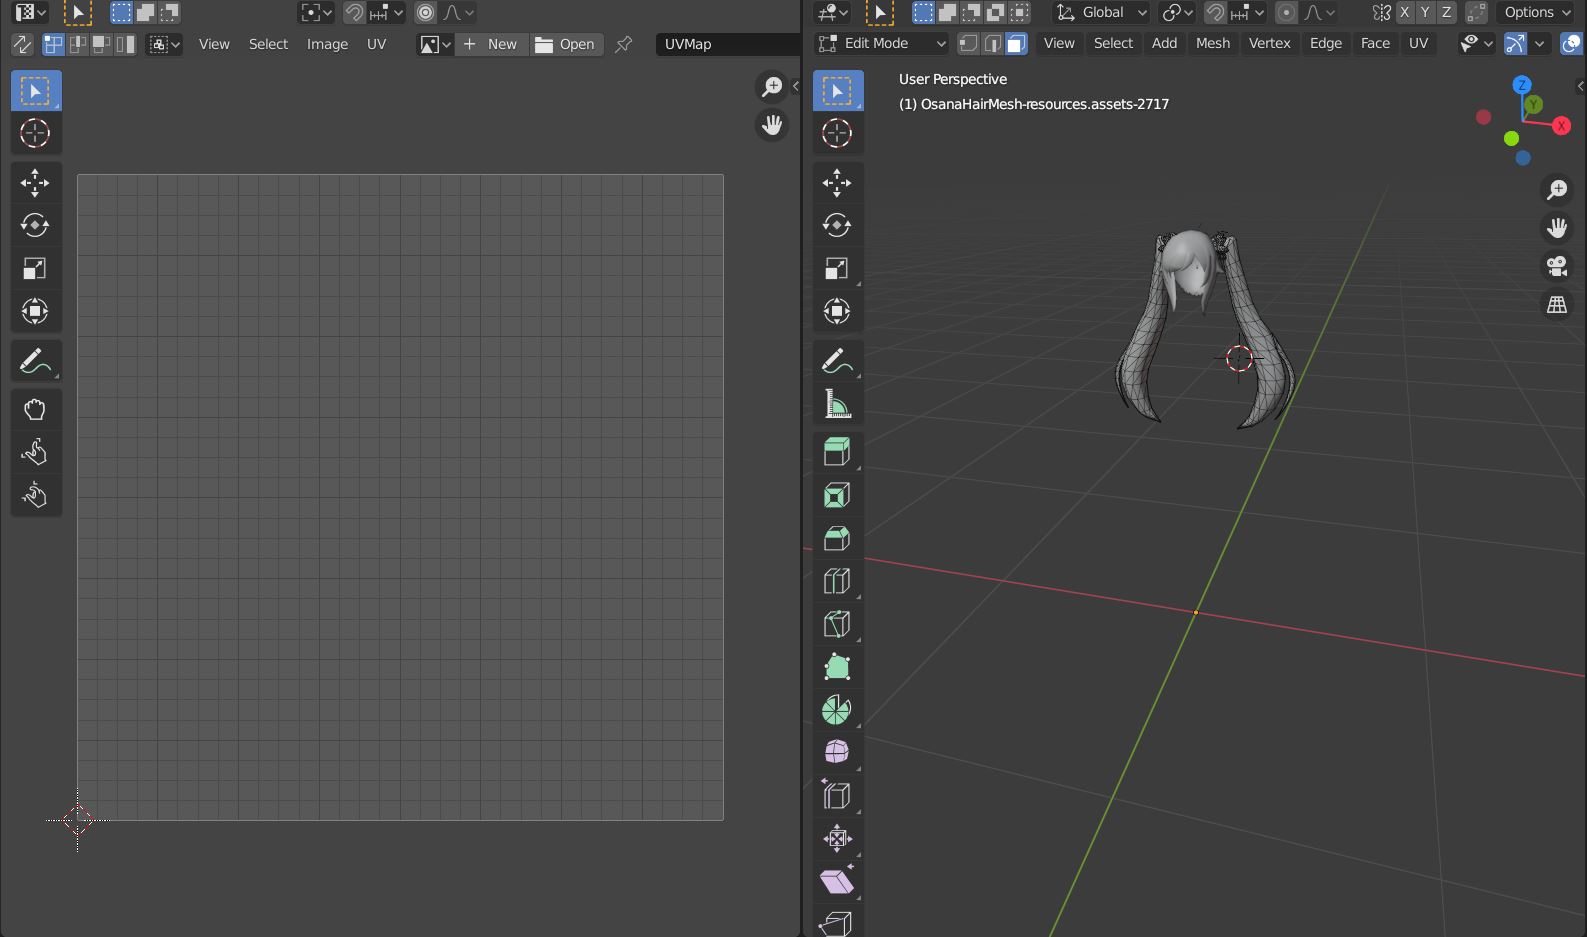1587x937 pixels.
Task: Pick the Bevel tool
Action: pyautogui.click(x=836, y=538)
